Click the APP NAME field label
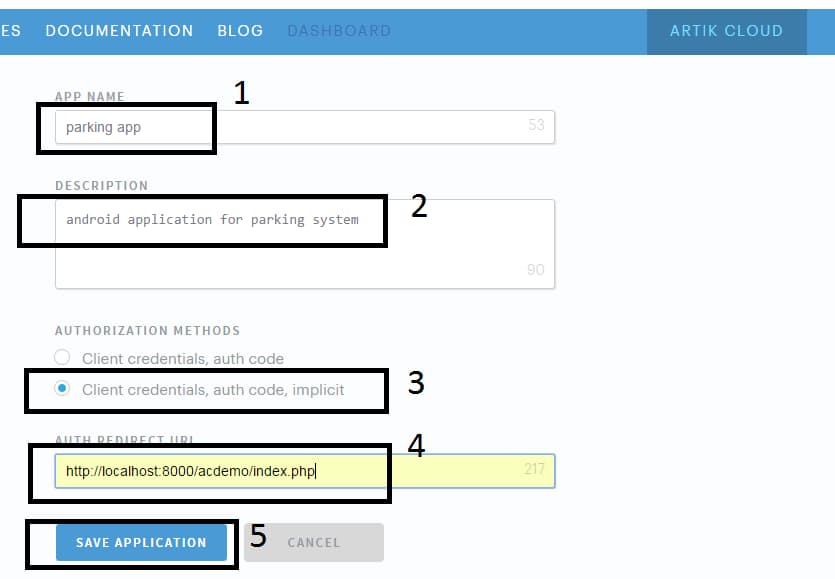 pyautogui.click(x=90, y=97)
